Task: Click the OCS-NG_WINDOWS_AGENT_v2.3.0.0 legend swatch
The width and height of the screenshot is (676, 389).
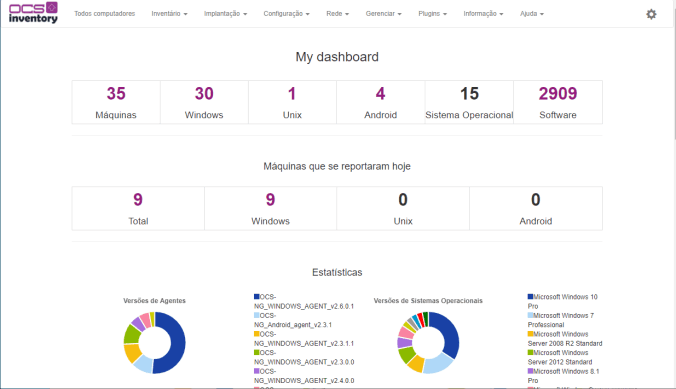Action: click(257, 352)
